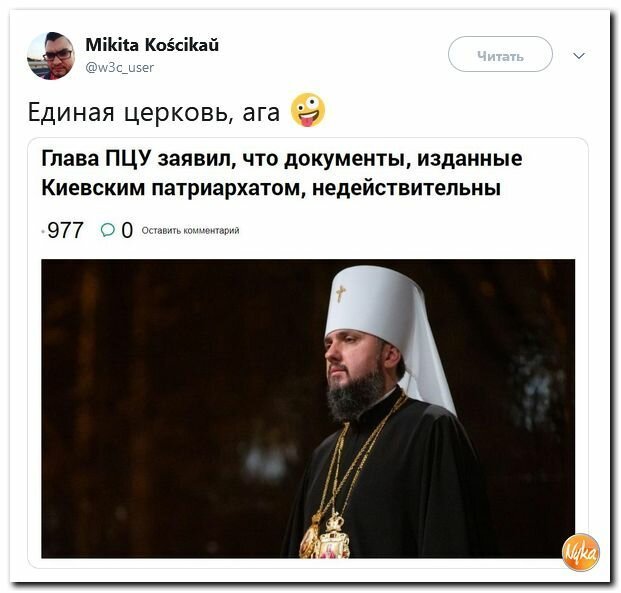The image size is (621, 593).
Task: Click the Mikita Kościkaŭ display name
Action: coord(152,45)
